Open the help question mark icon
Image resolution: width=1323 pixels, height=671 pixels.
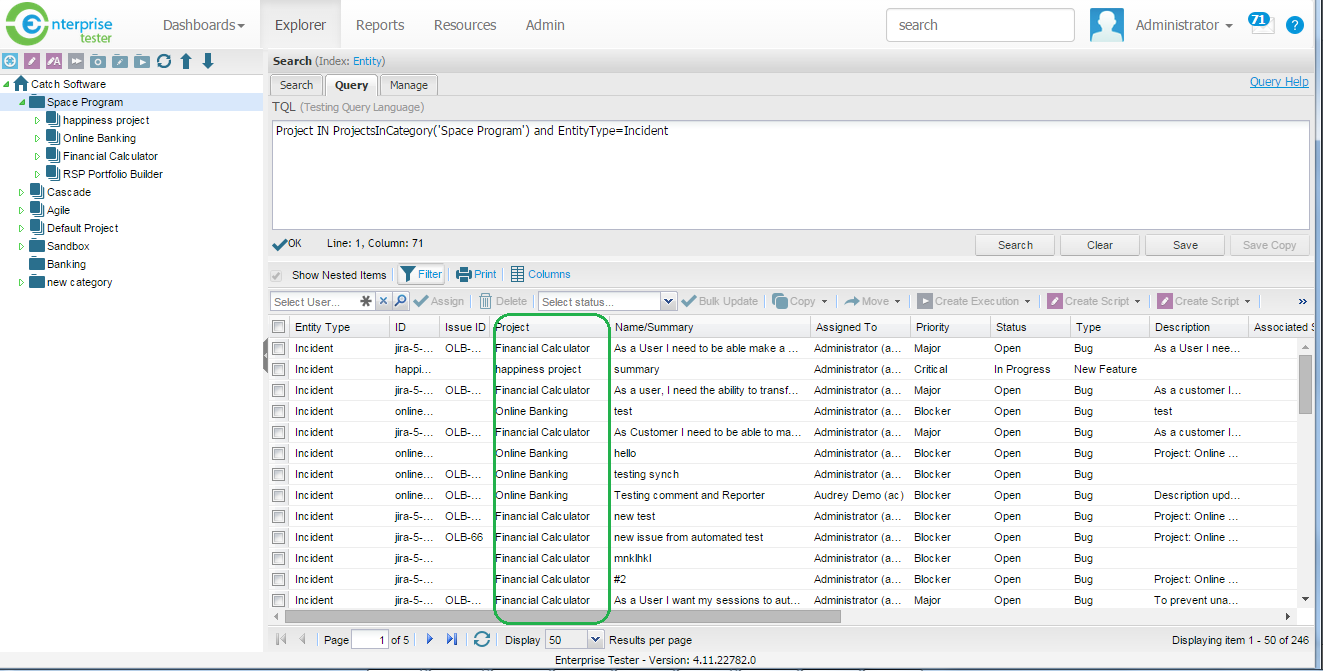1295,25
